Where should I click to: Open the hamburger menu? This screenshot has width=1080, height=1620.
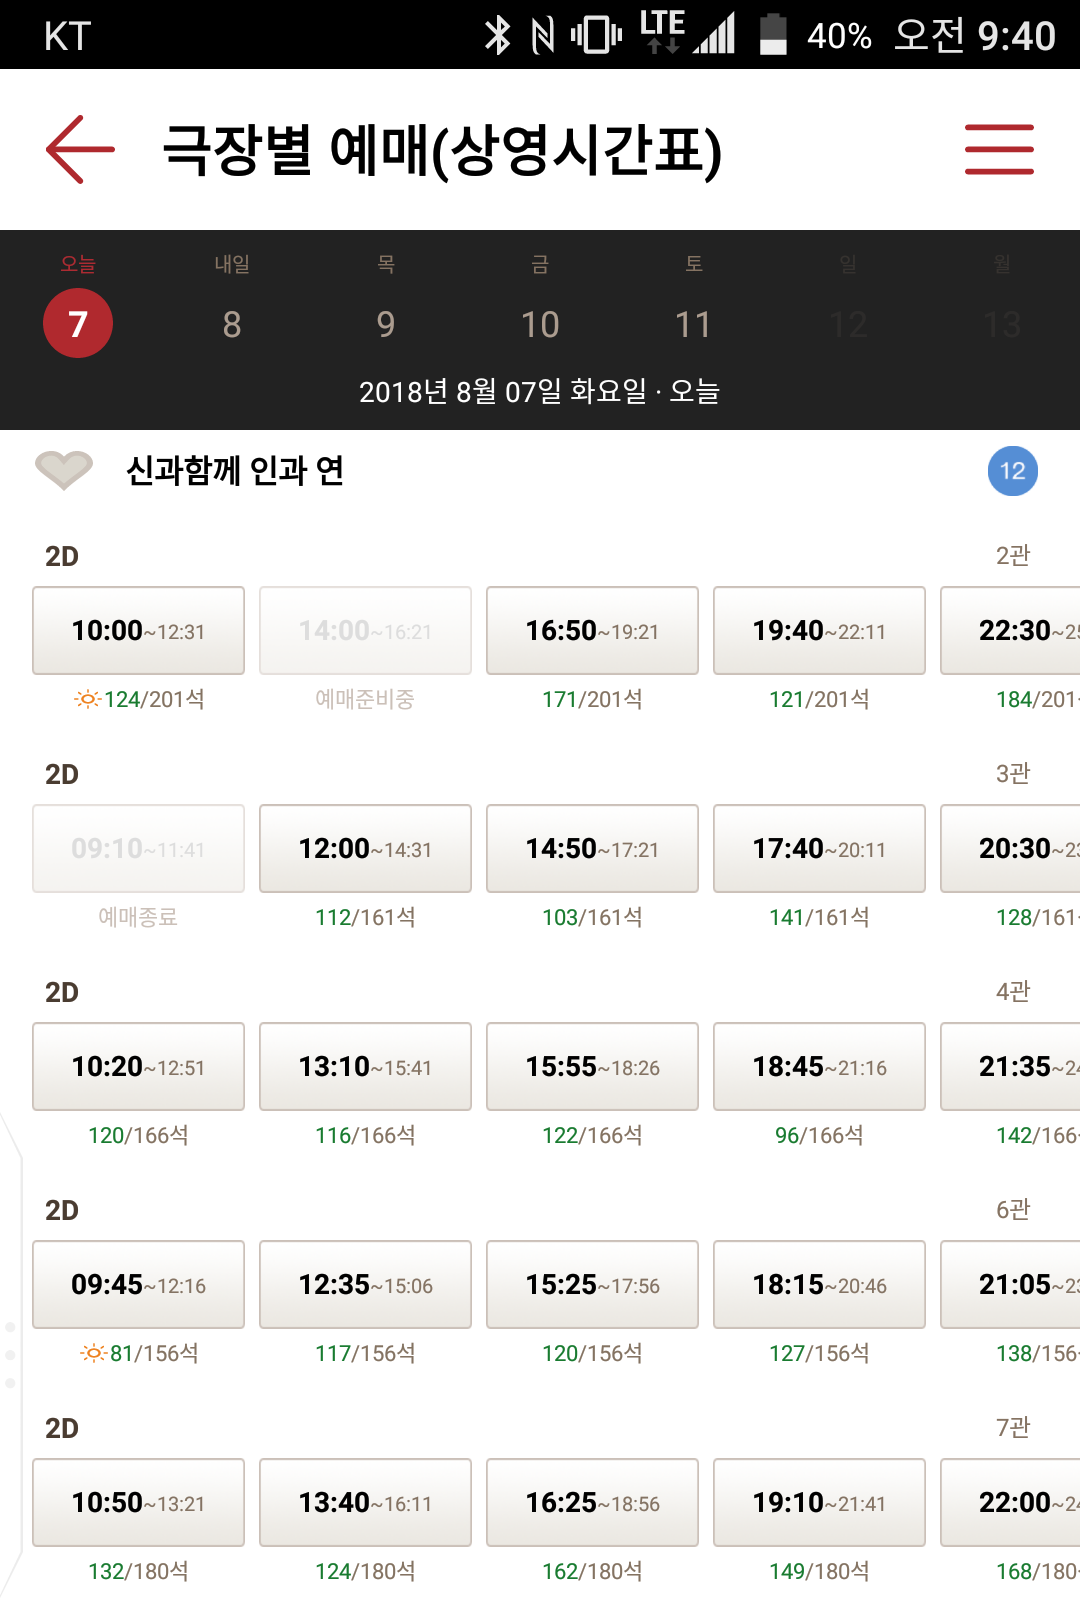point(999,149)
